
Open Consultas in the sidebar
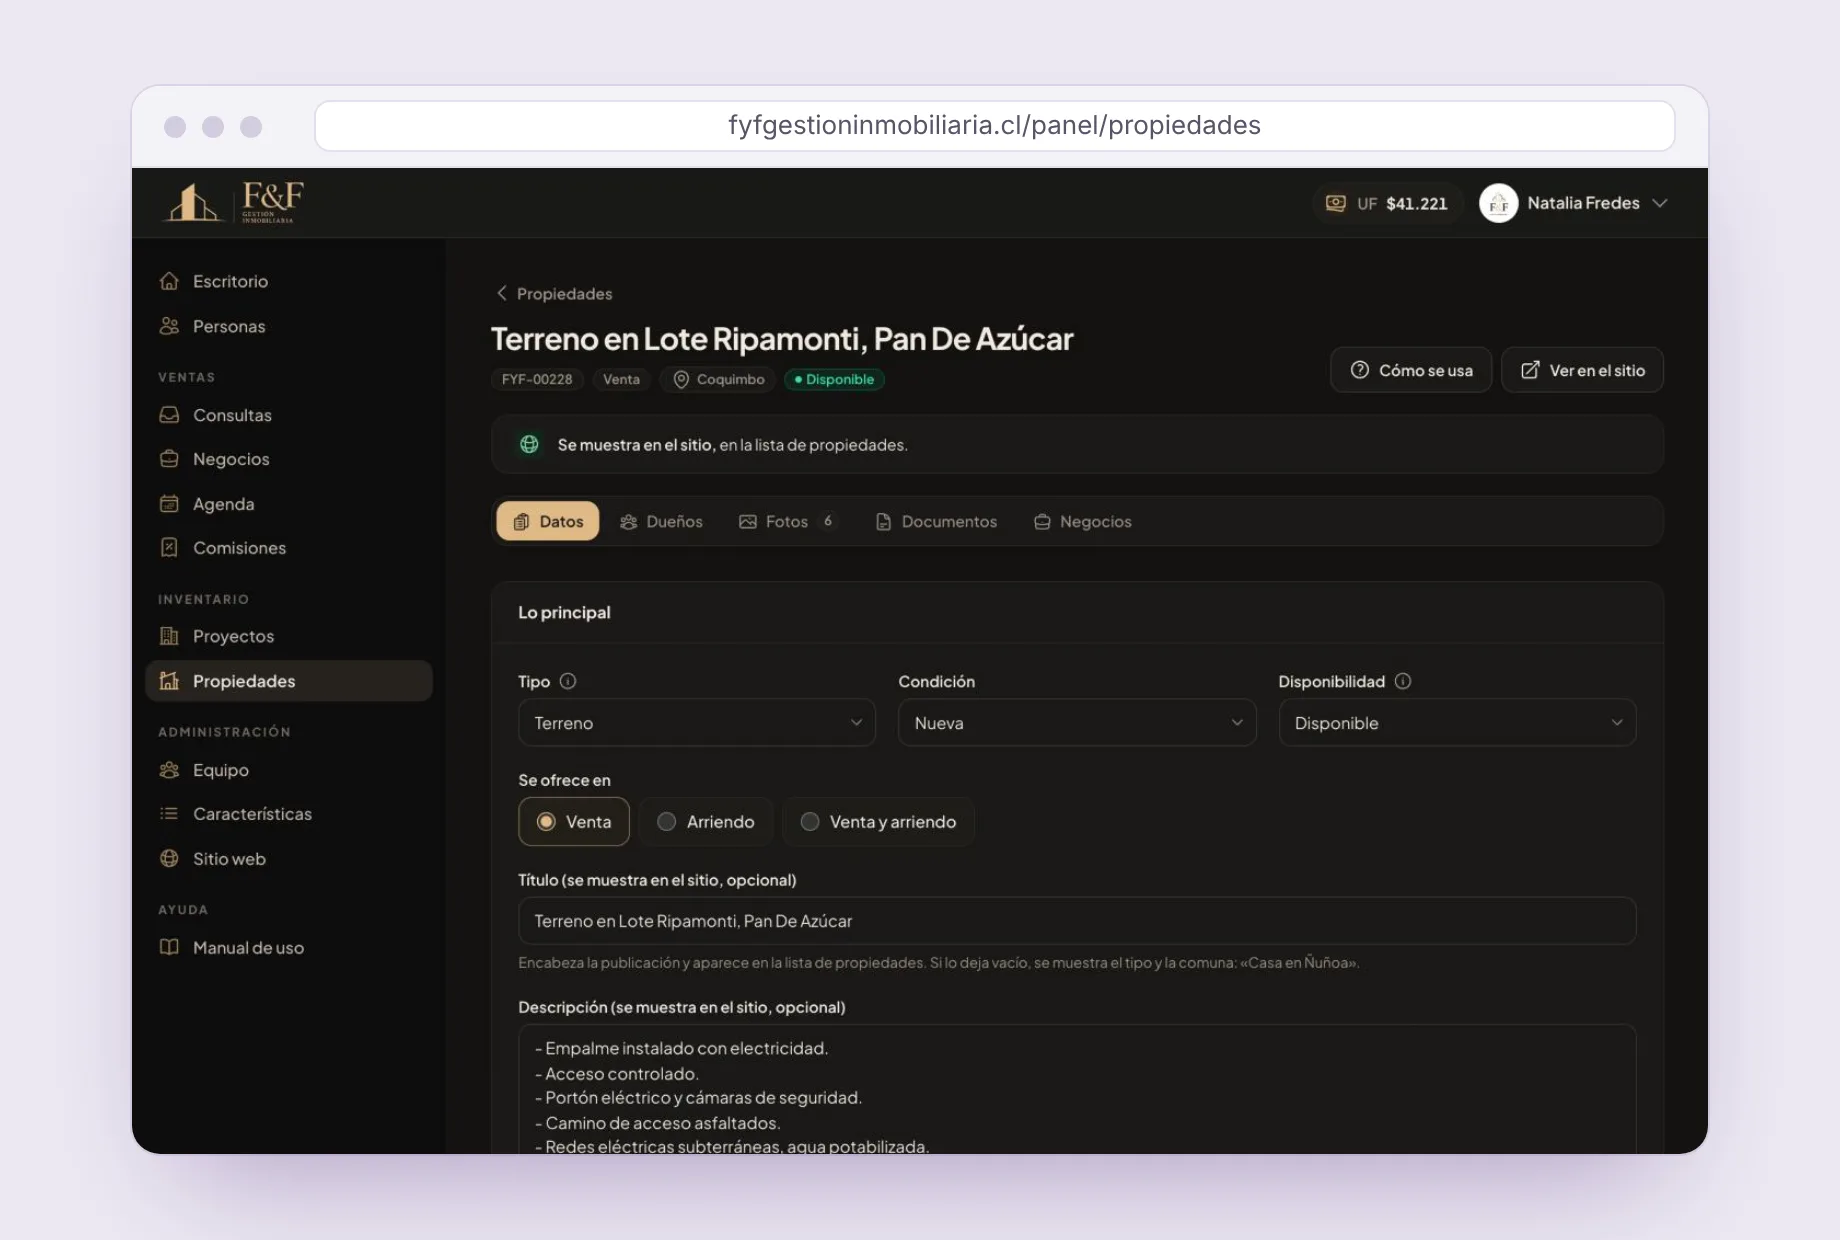(x=289, y=415)
